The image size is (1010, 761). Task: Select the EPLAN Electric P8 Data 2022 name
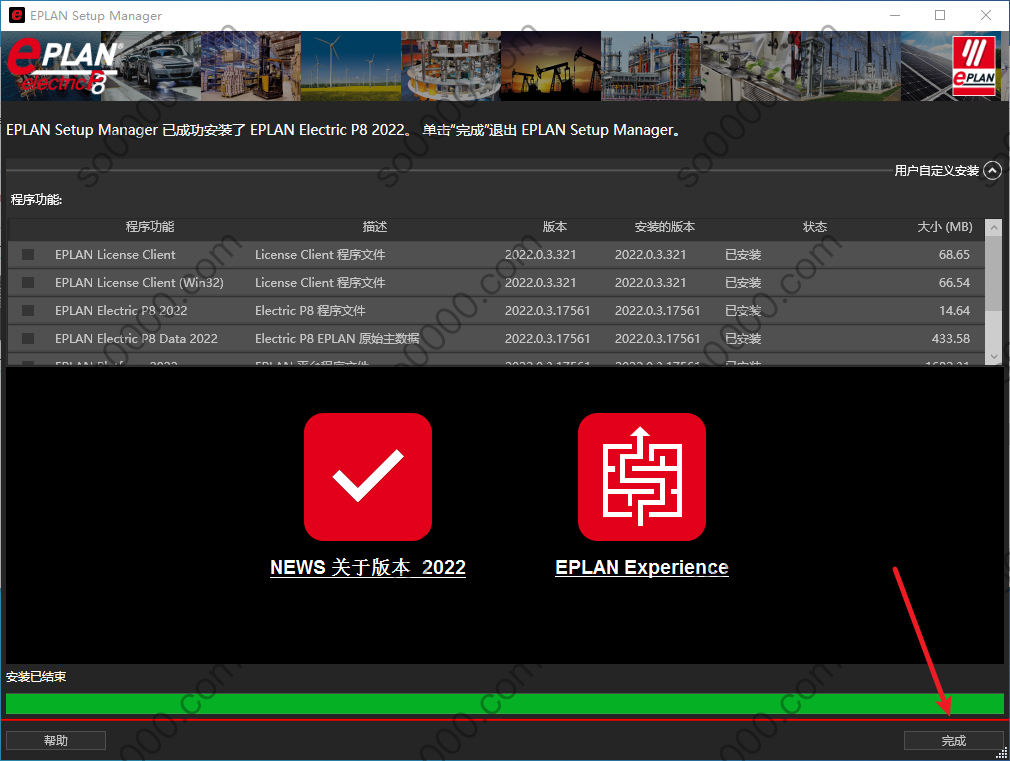pyautogui.click(x=137, y=338)
